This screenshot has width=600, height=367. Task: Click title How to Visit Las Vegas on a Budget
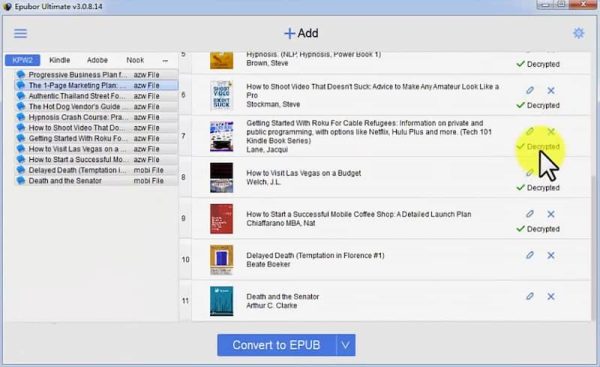[304, 173]
